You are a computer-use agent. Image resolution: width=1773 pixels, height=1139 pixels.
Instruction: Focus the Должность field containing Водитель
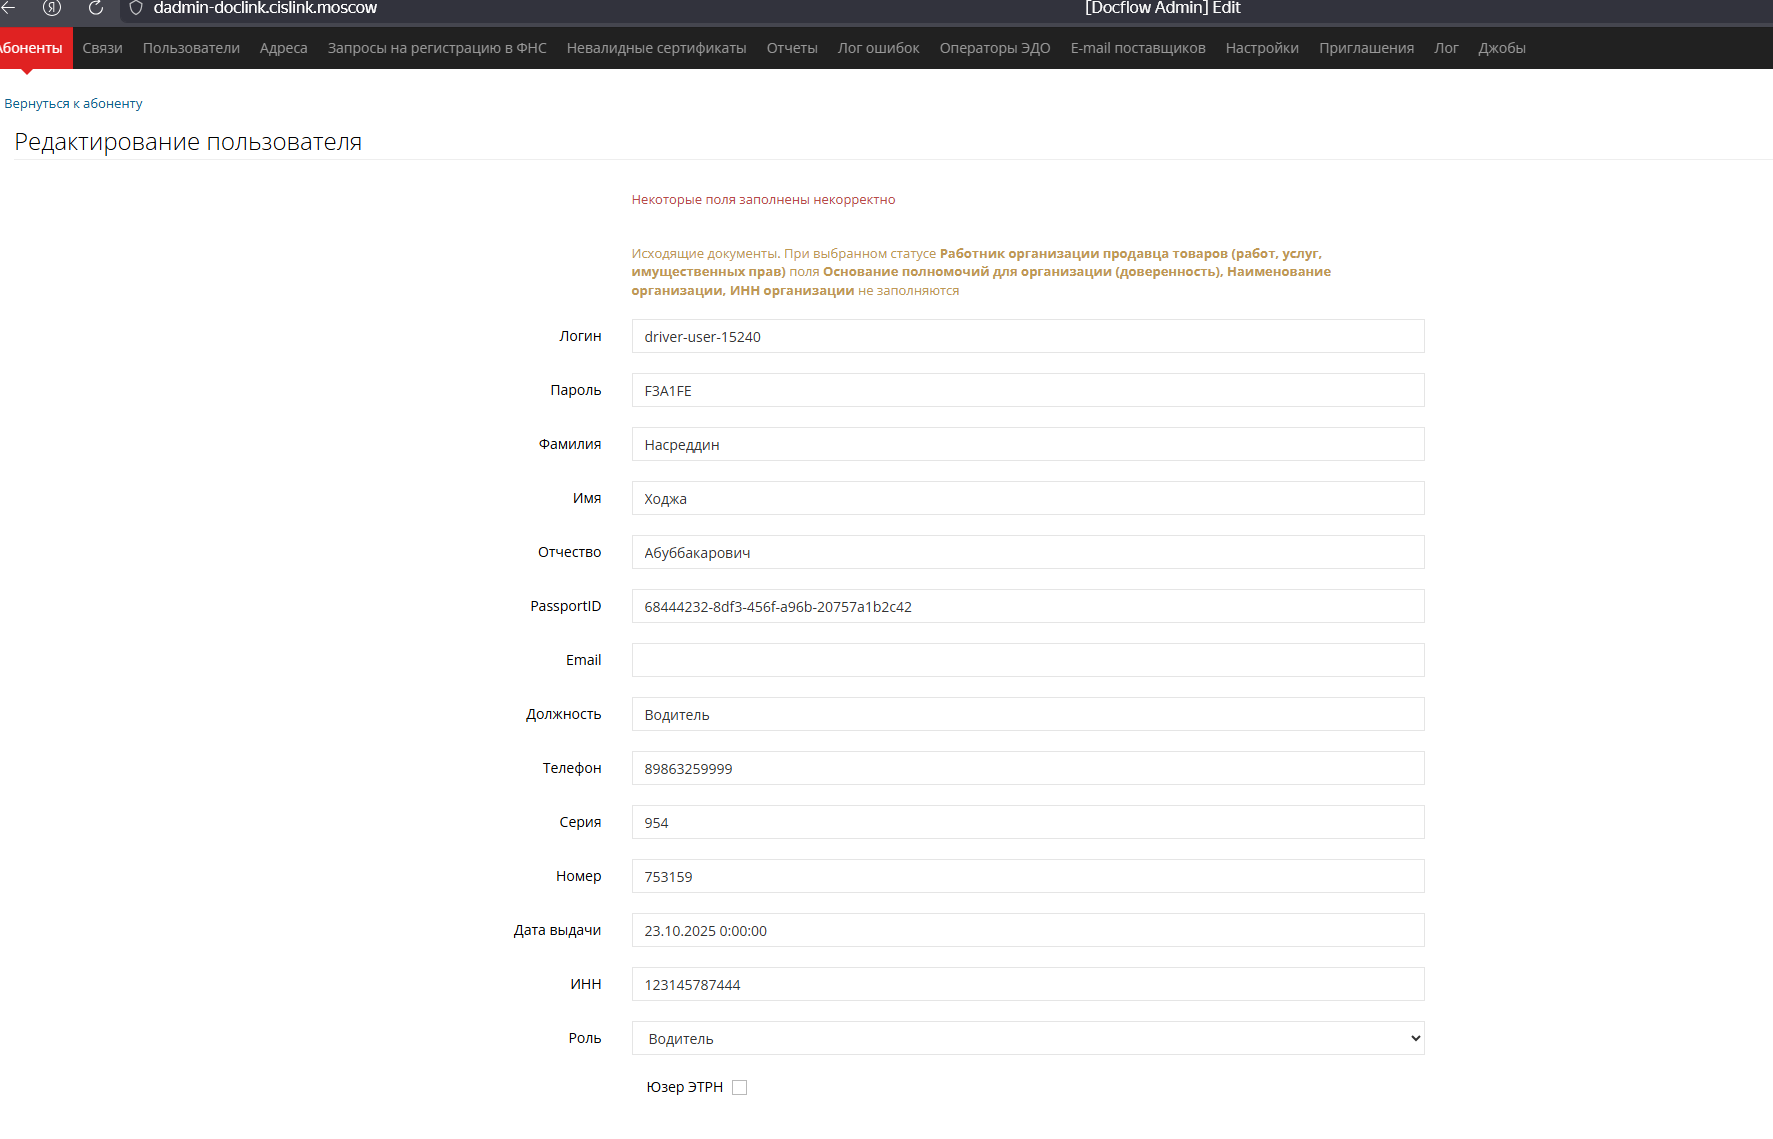pos(1028,714)
